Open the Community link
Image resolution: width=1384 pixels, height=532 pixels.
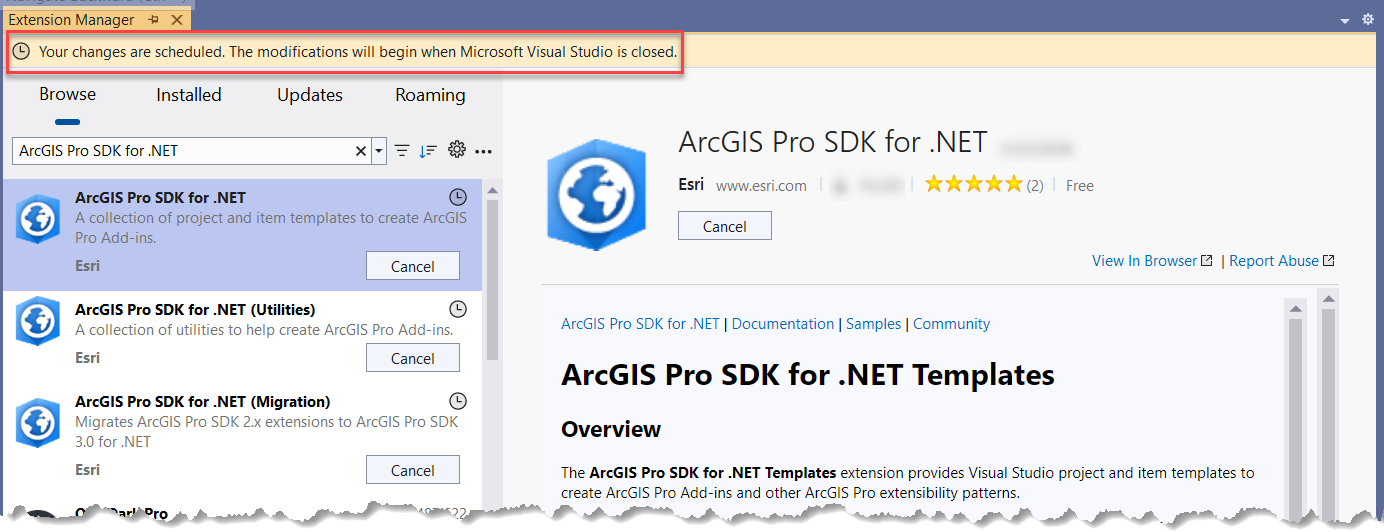[951, 324]
